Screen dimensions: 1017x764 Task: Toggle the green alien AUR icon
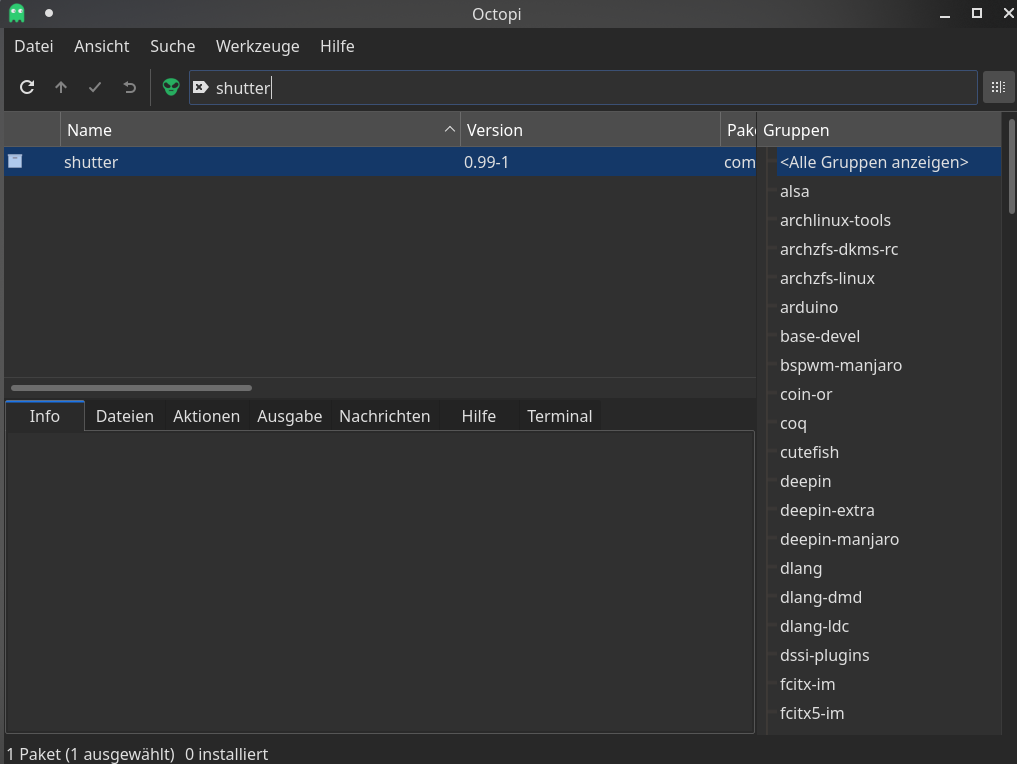[x=171, y=88]
